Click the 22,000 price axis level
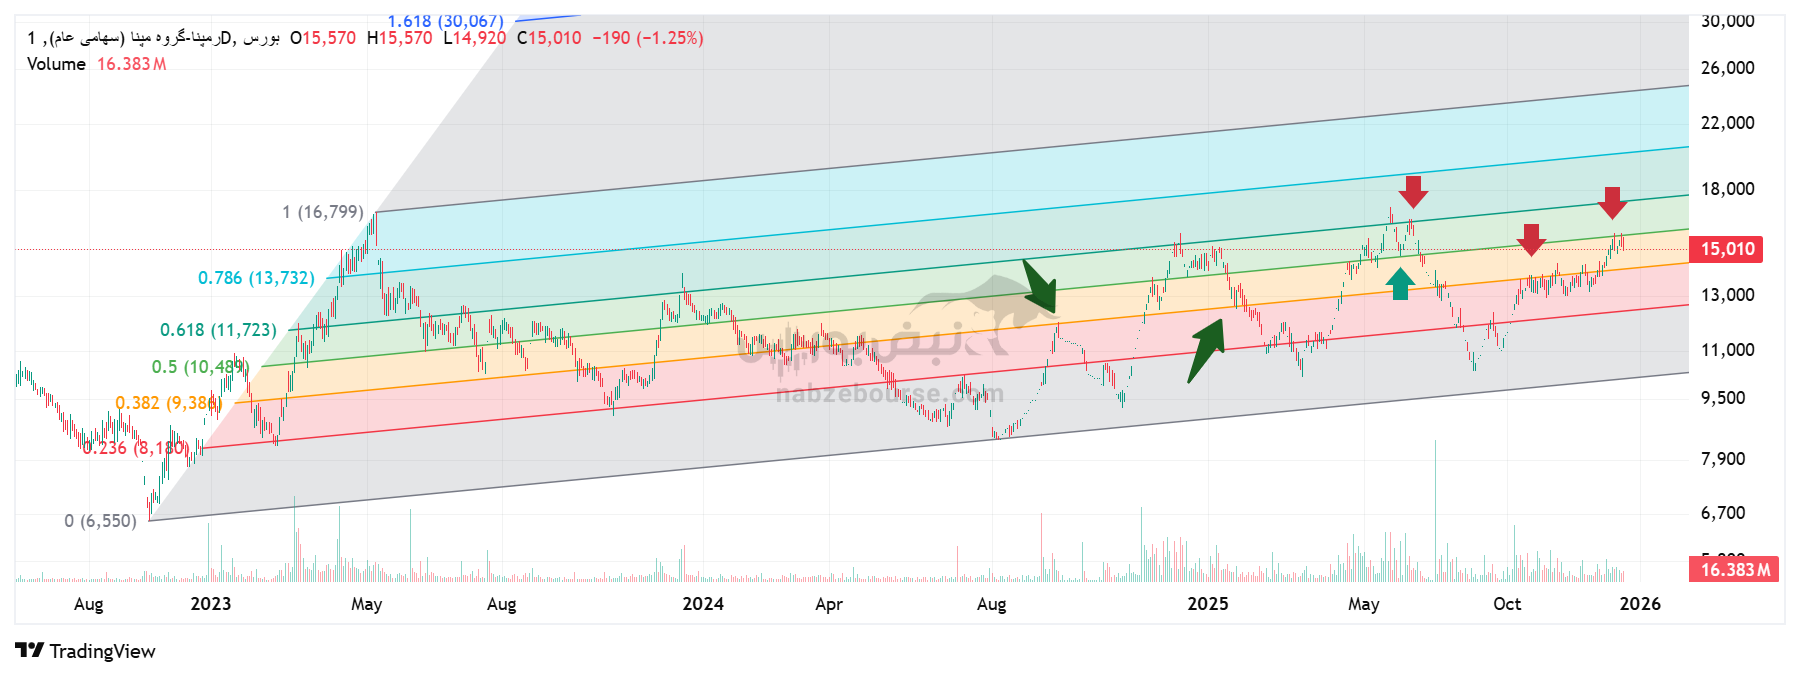Screen dimensions: 1800x677 pyautogui.click(x=1727, y=123)
